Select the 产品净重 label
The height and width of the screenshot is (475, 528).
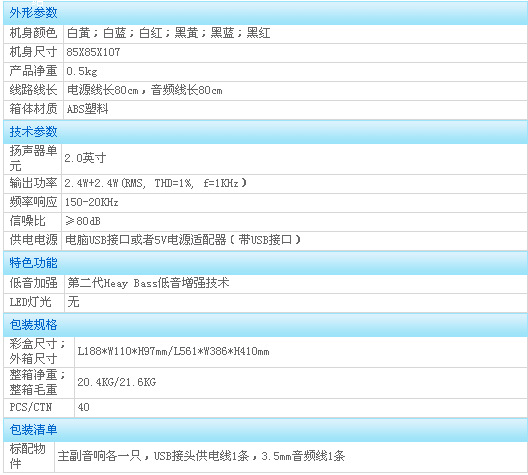(x=33, y=71)
